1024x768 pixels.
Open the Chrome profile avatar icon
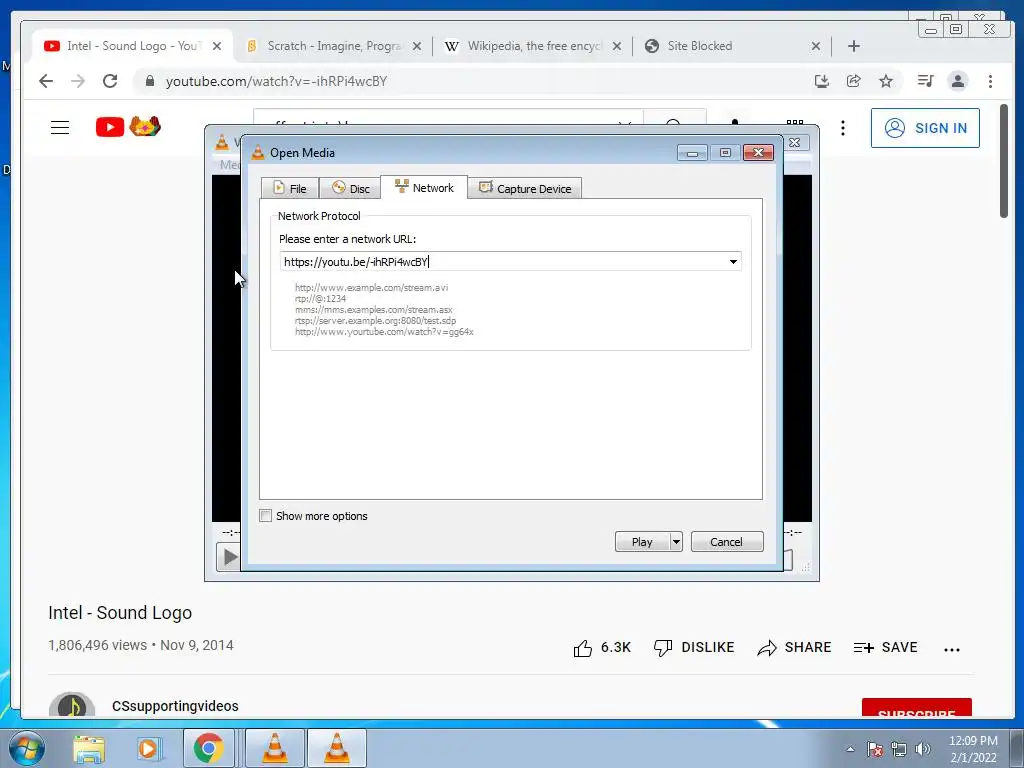click(957, 81)
